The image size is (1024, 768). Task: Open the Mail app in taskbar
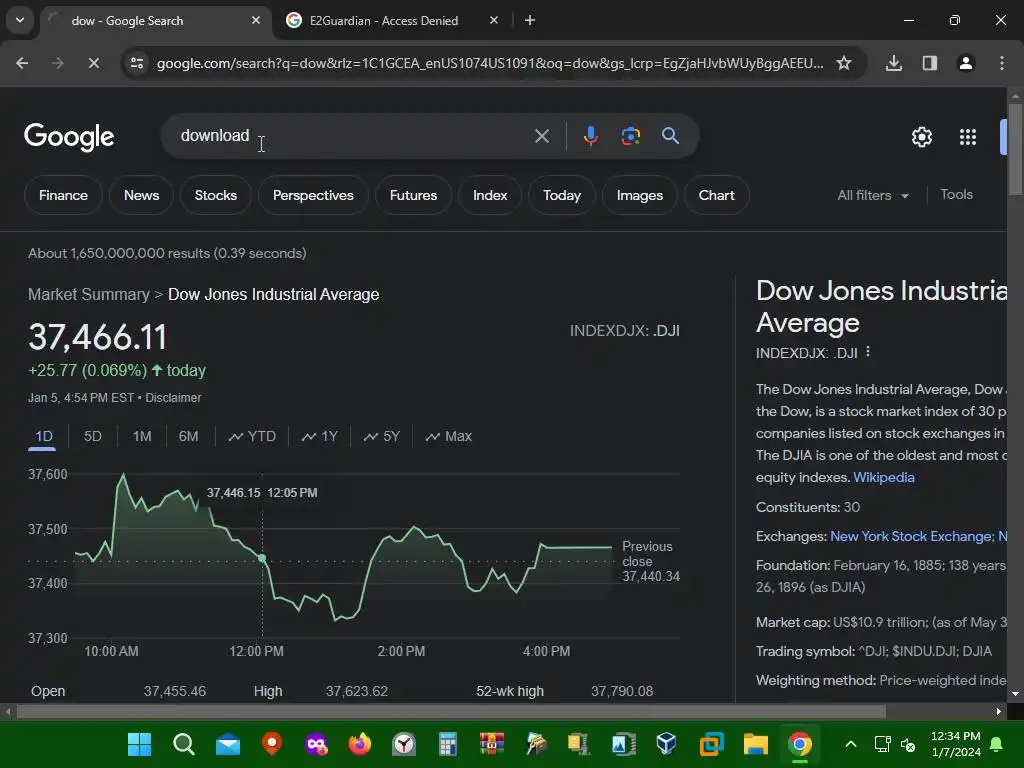coord(228,744)
